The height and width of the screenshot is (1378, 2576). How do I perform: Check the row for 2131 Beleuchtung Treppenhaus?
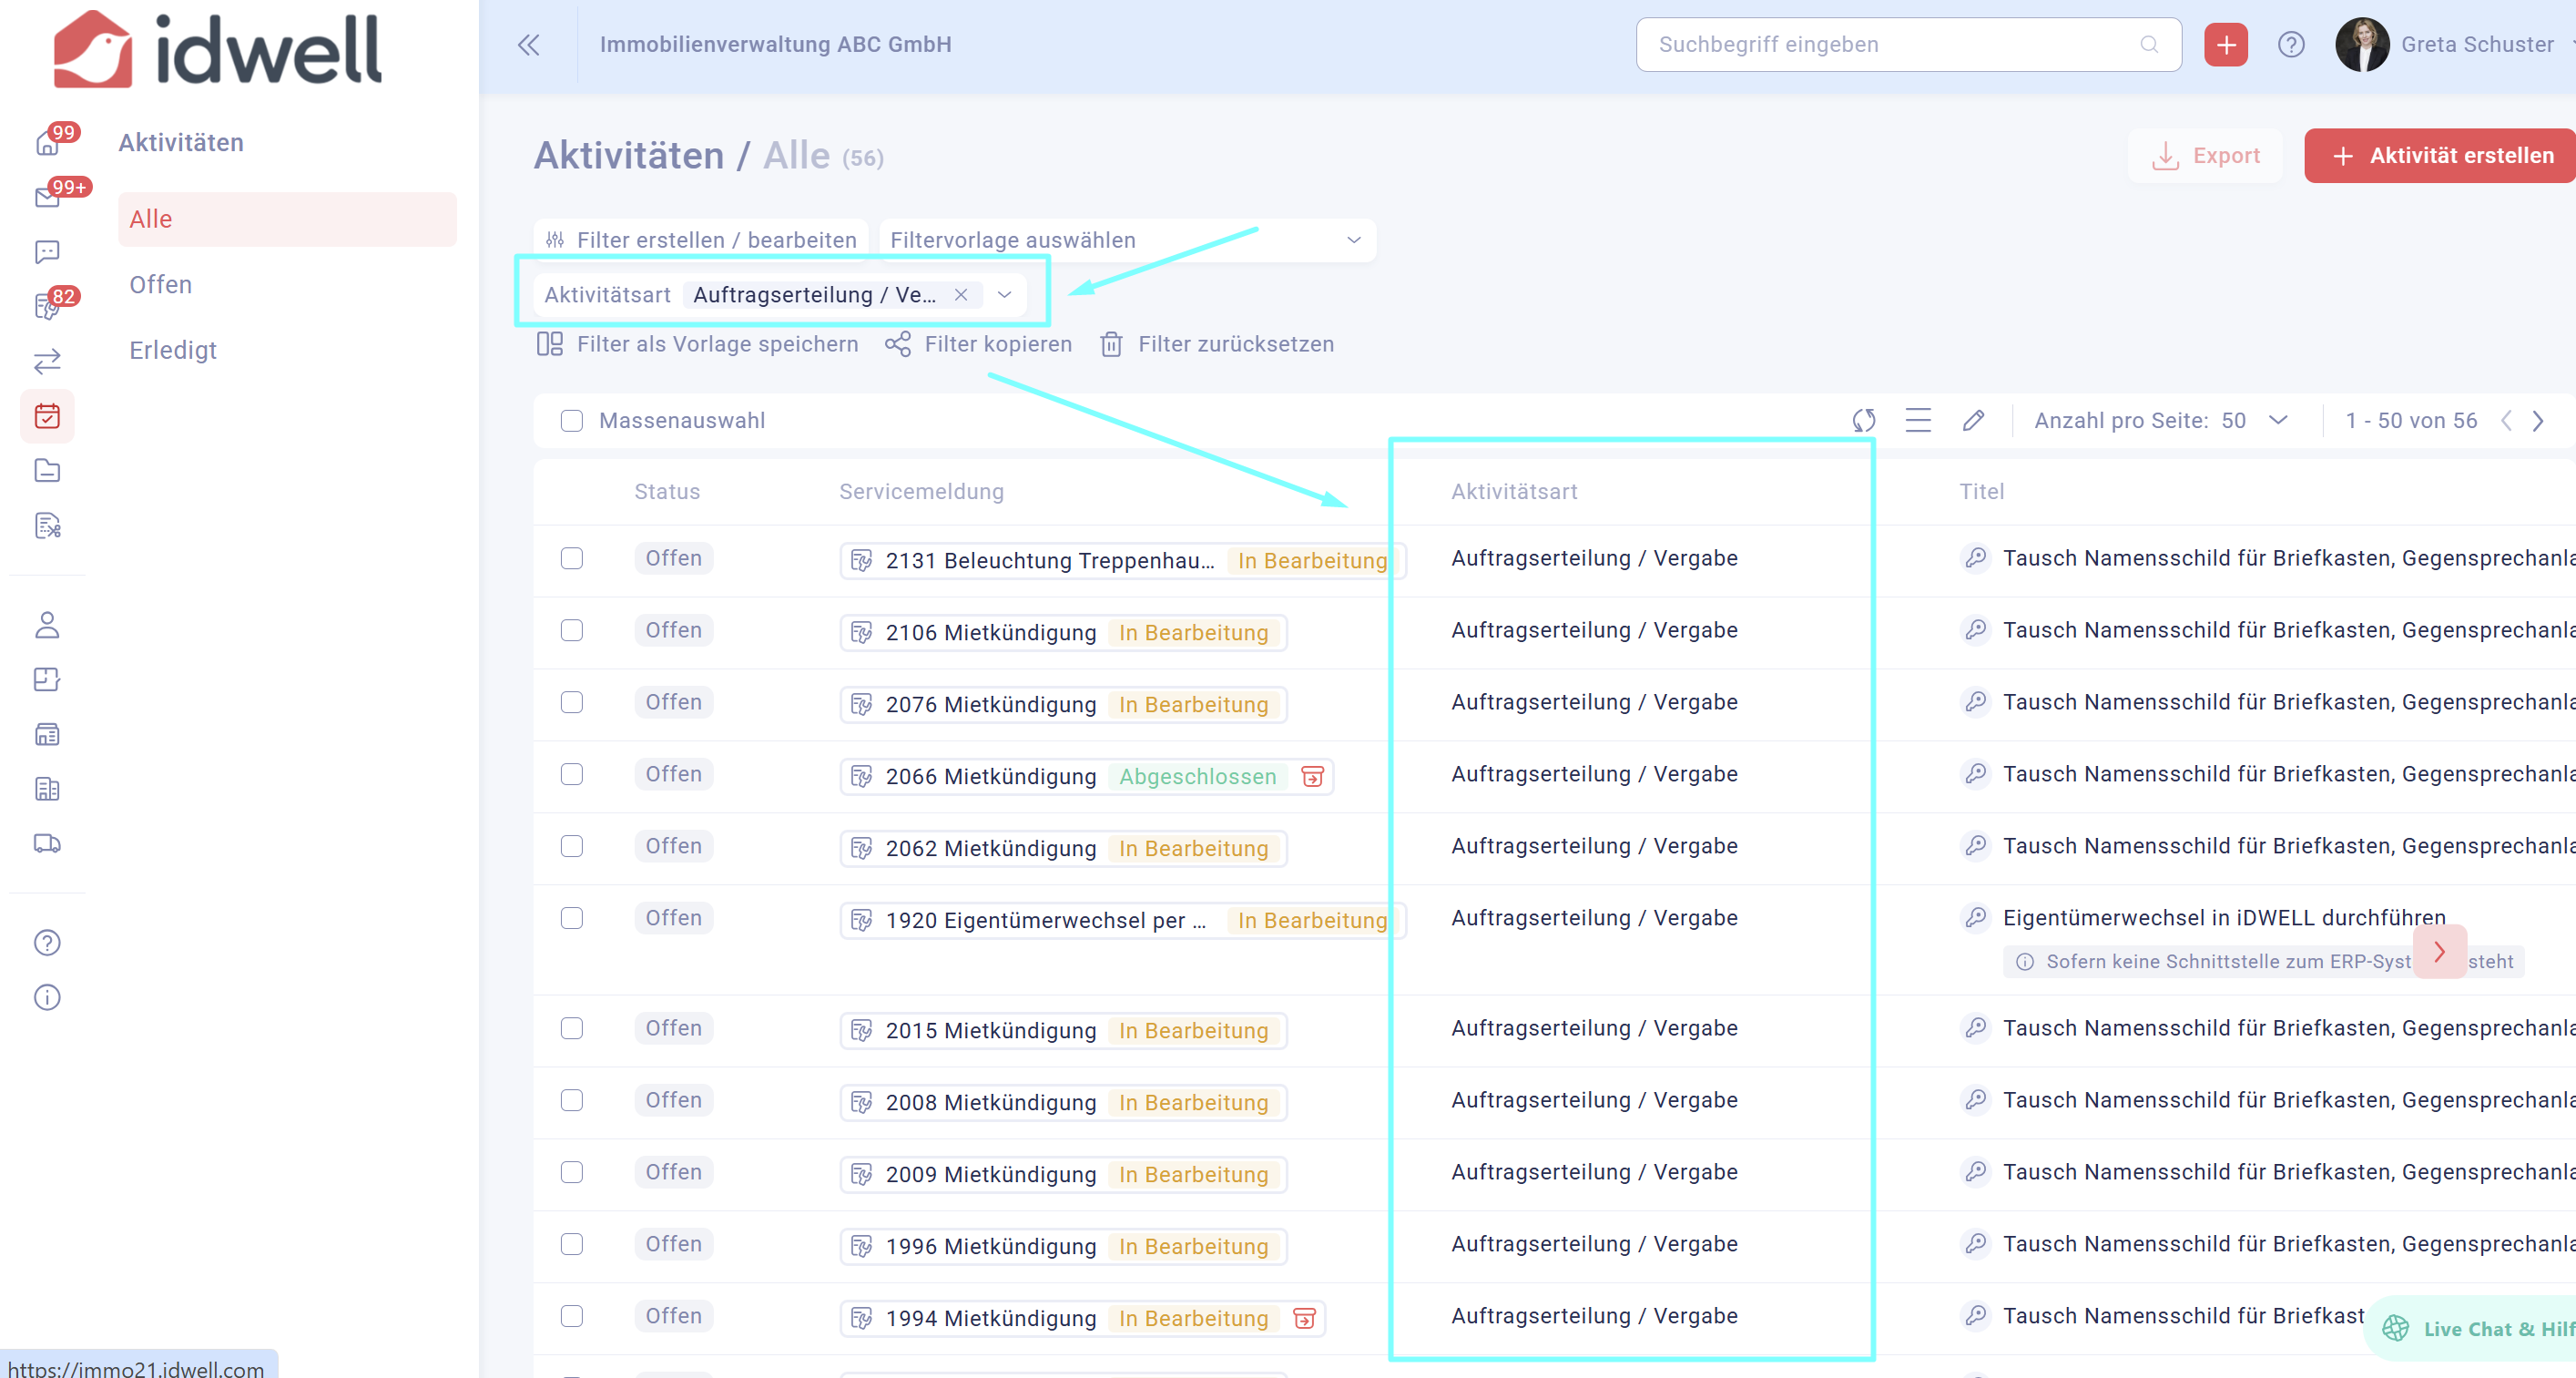tap(571, 558)
